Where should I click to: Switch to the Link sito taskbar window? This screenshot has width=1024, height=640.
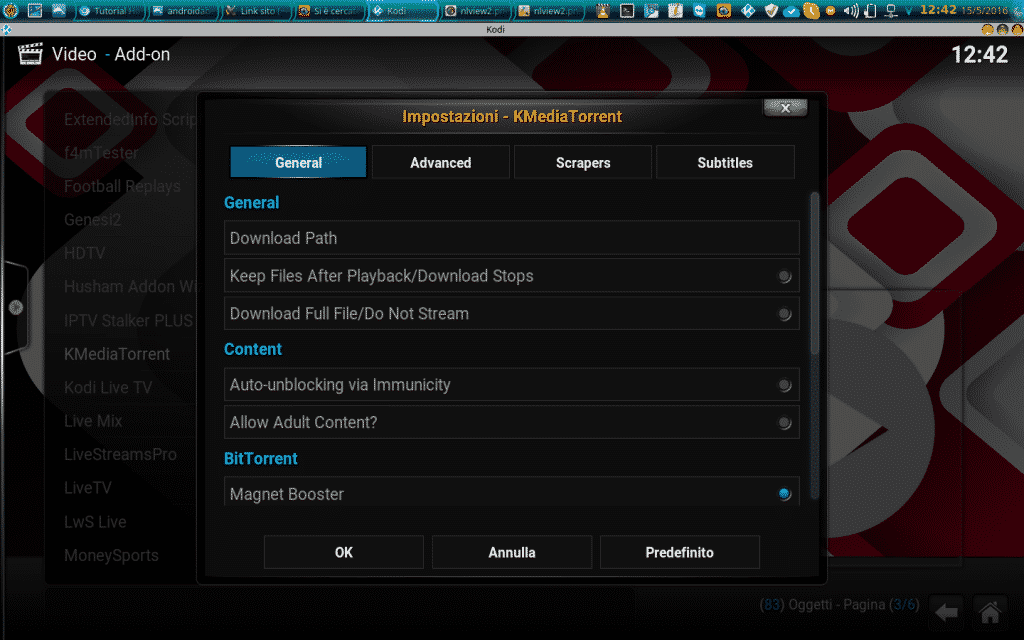pos(257,10)
